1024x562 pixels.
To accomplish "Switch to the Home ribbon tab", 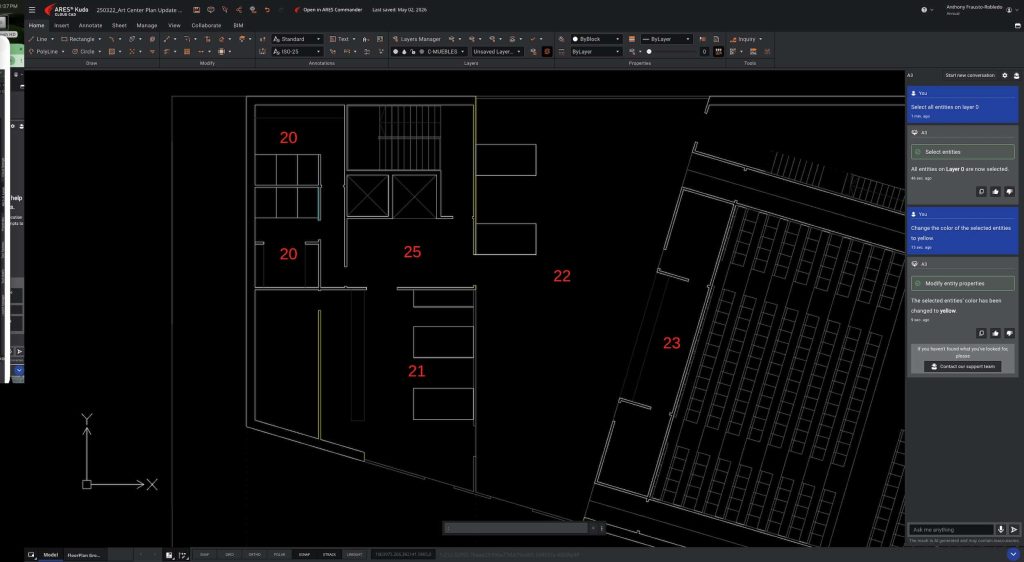I will pos(37,25).
